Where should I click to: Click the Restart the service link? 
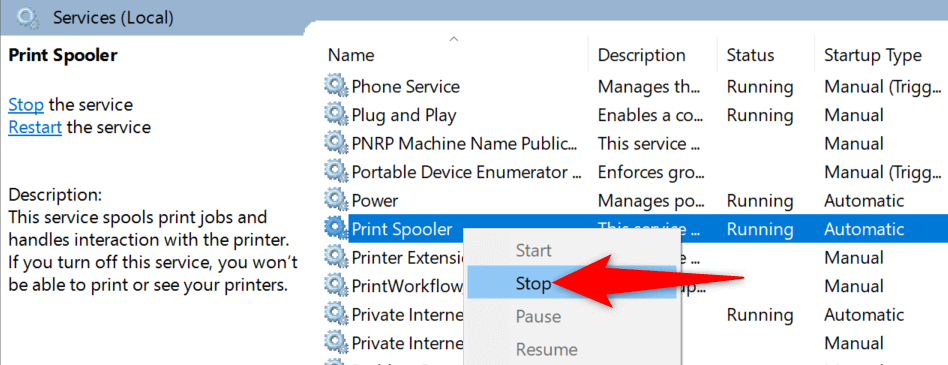pos(35,128)
